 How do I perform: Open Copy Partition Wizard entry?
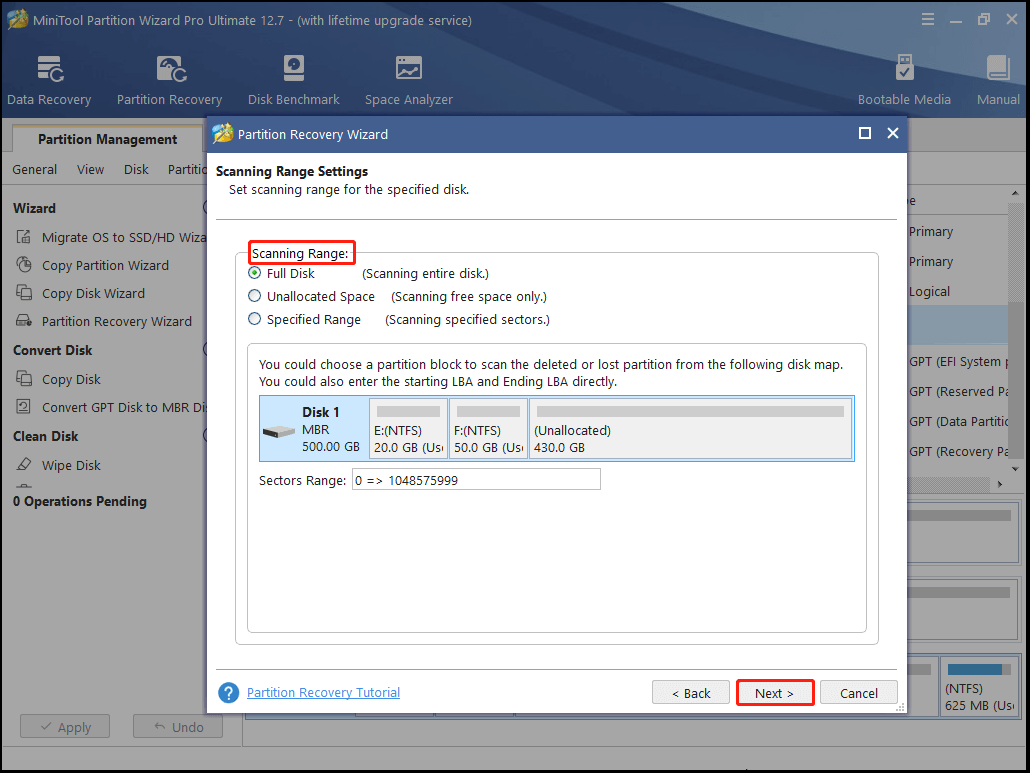tap(105, 265)
